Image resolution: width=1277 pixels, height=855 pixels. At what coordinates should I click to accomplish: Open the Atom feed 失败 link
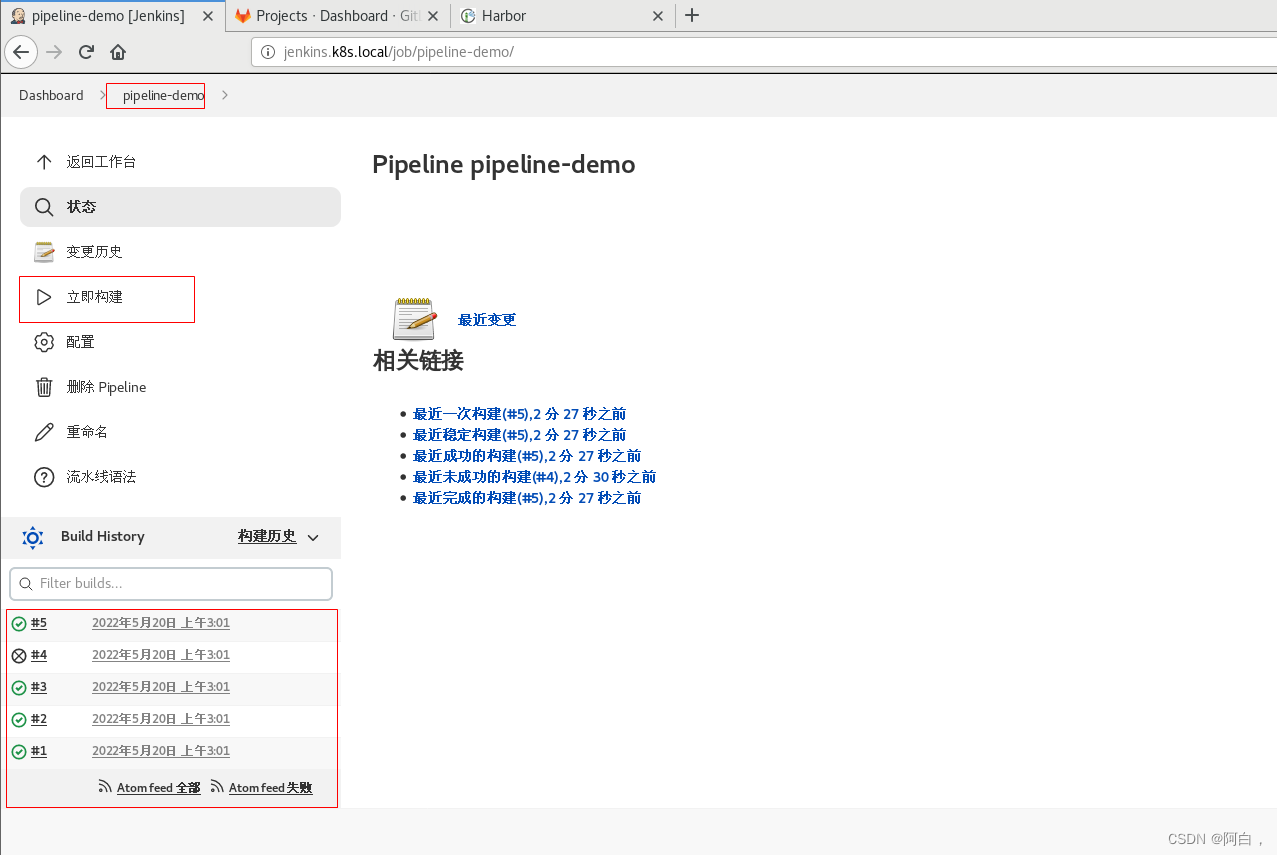270,788
